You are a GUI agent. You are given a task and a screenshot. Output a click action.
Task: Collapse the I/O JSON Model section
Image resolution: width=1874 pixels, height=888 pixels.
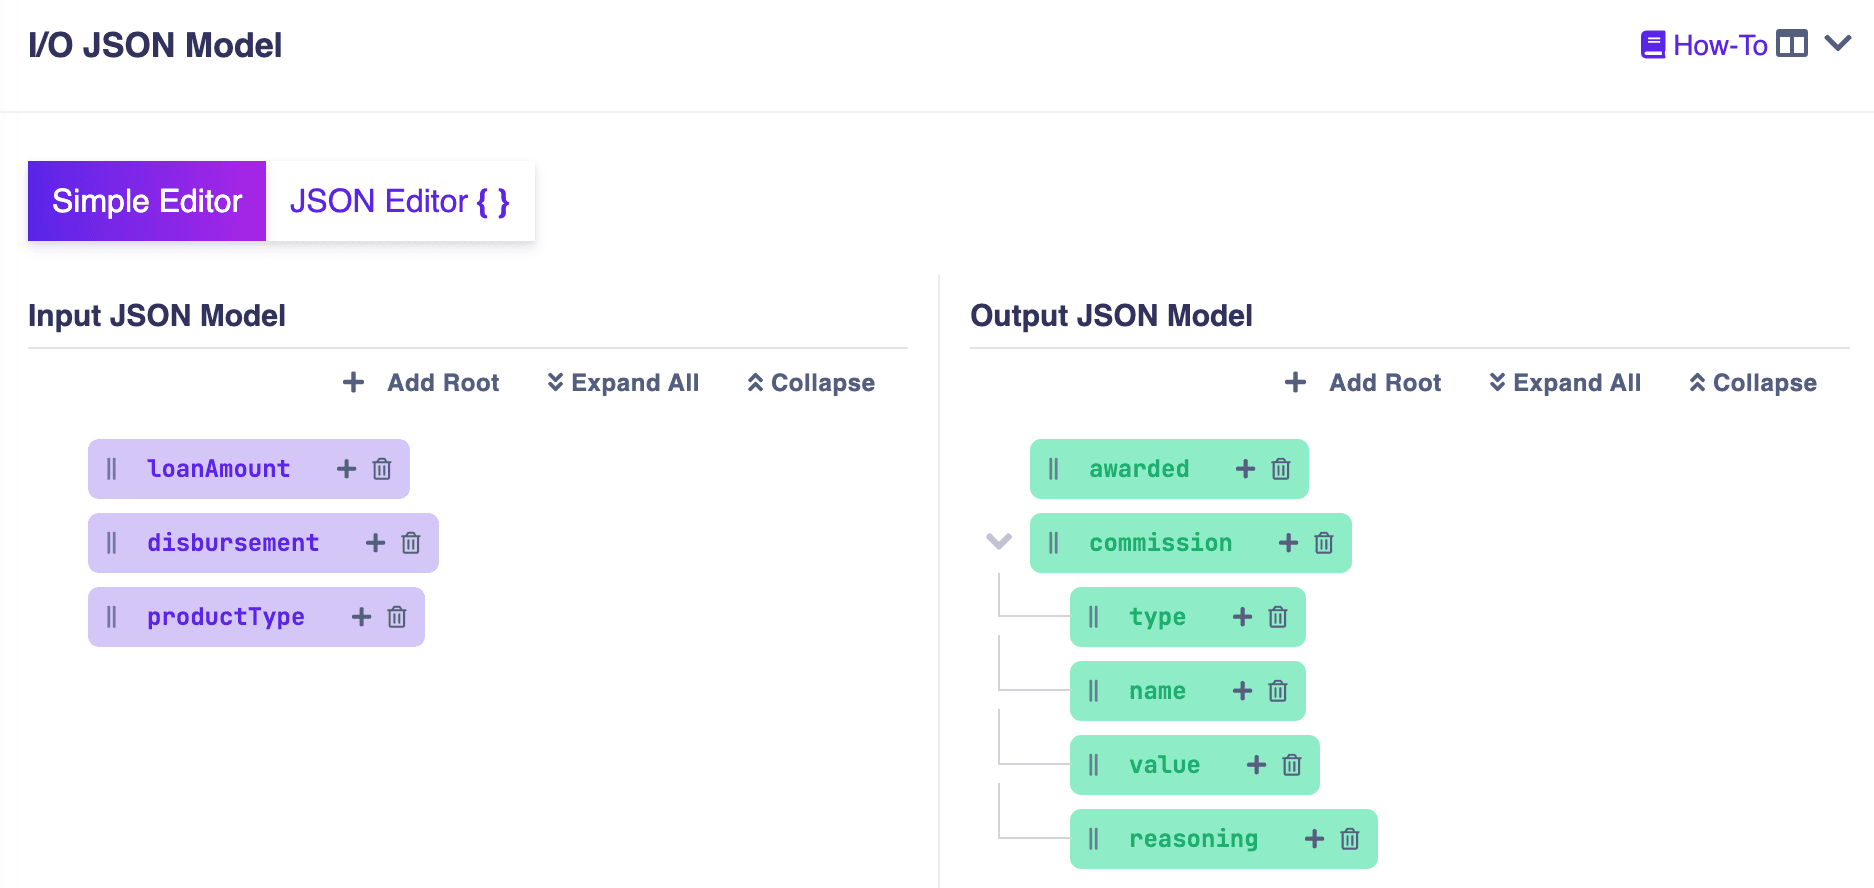pos(1838,44)
